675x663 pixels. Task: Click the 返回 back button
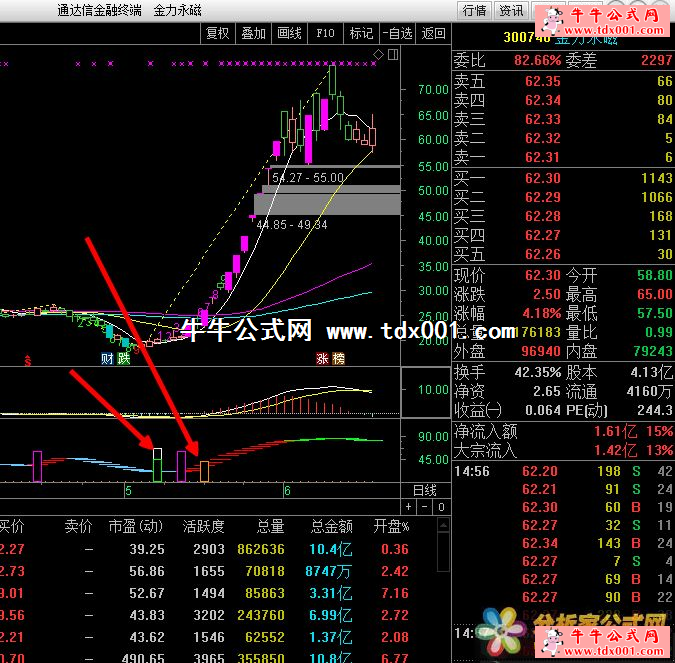pyautogui.click(x=433, y=34)
